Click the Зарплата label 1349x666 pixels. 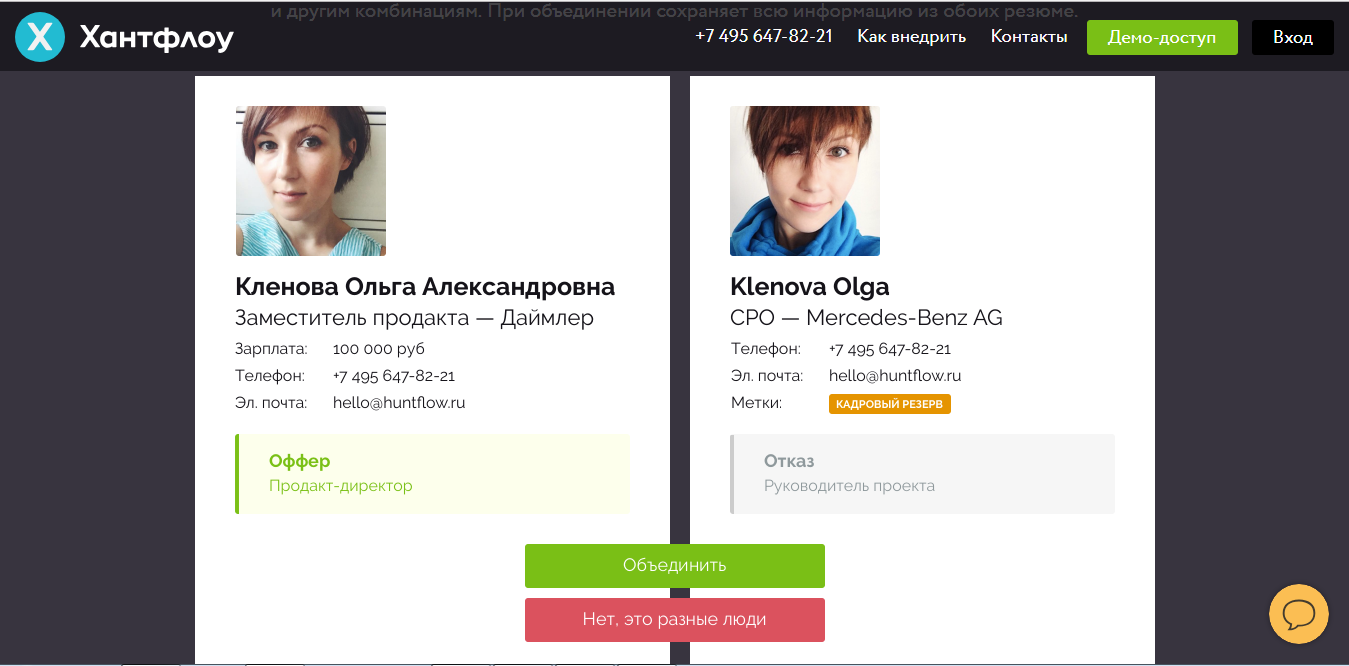pyautogui.click(x=272, y=349)
